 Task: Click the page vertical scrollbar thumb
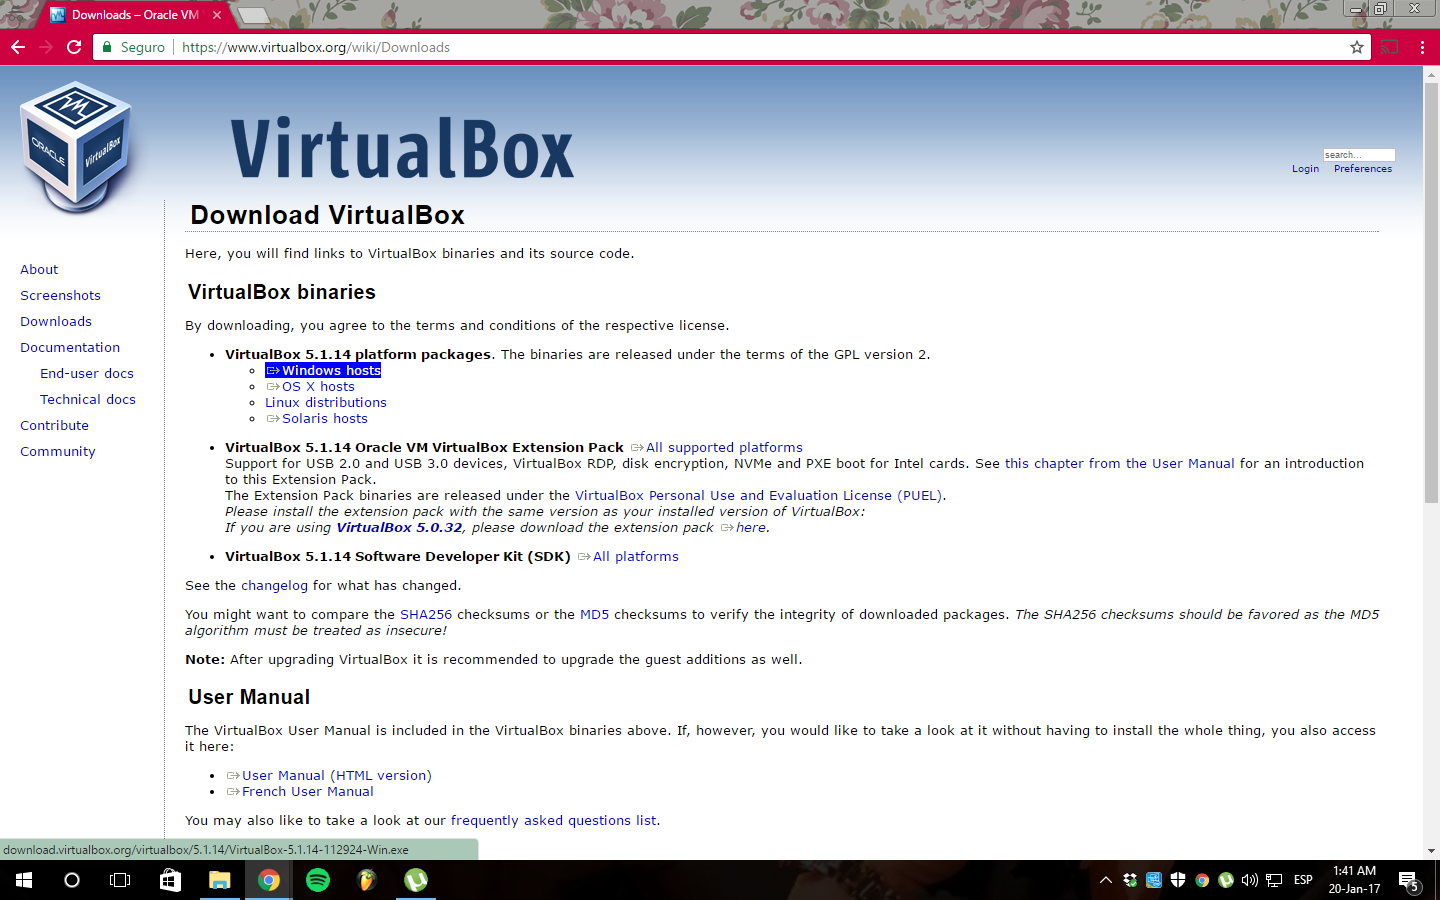pyautogui.click(x=1431, y=292)
